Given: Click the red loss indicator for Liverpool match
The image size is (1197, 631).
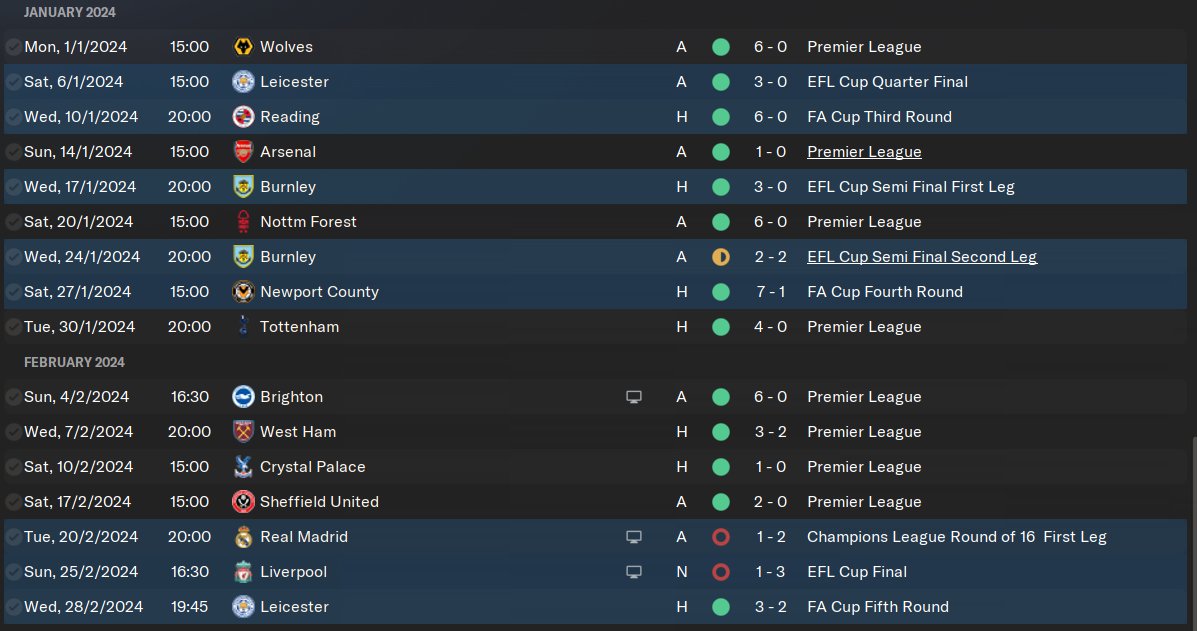Looking at the screenshot, I should point(720,572).
